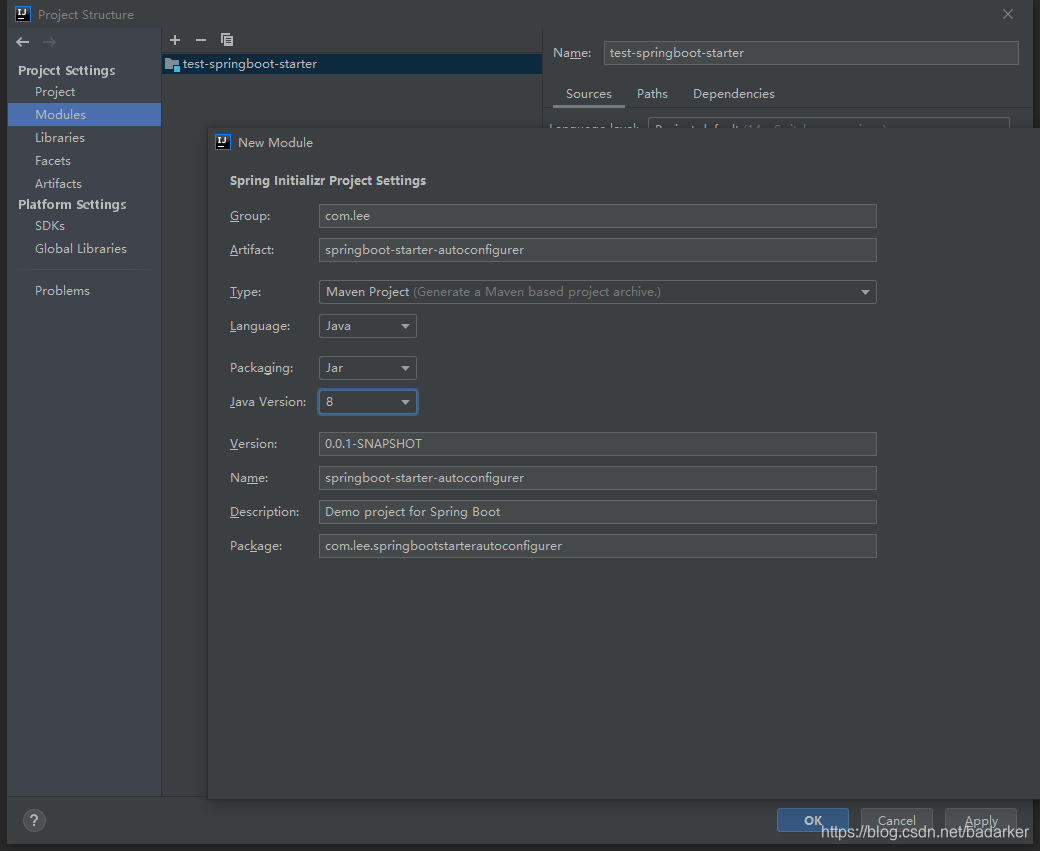Click the help question mark button

[x=34, y=820]
